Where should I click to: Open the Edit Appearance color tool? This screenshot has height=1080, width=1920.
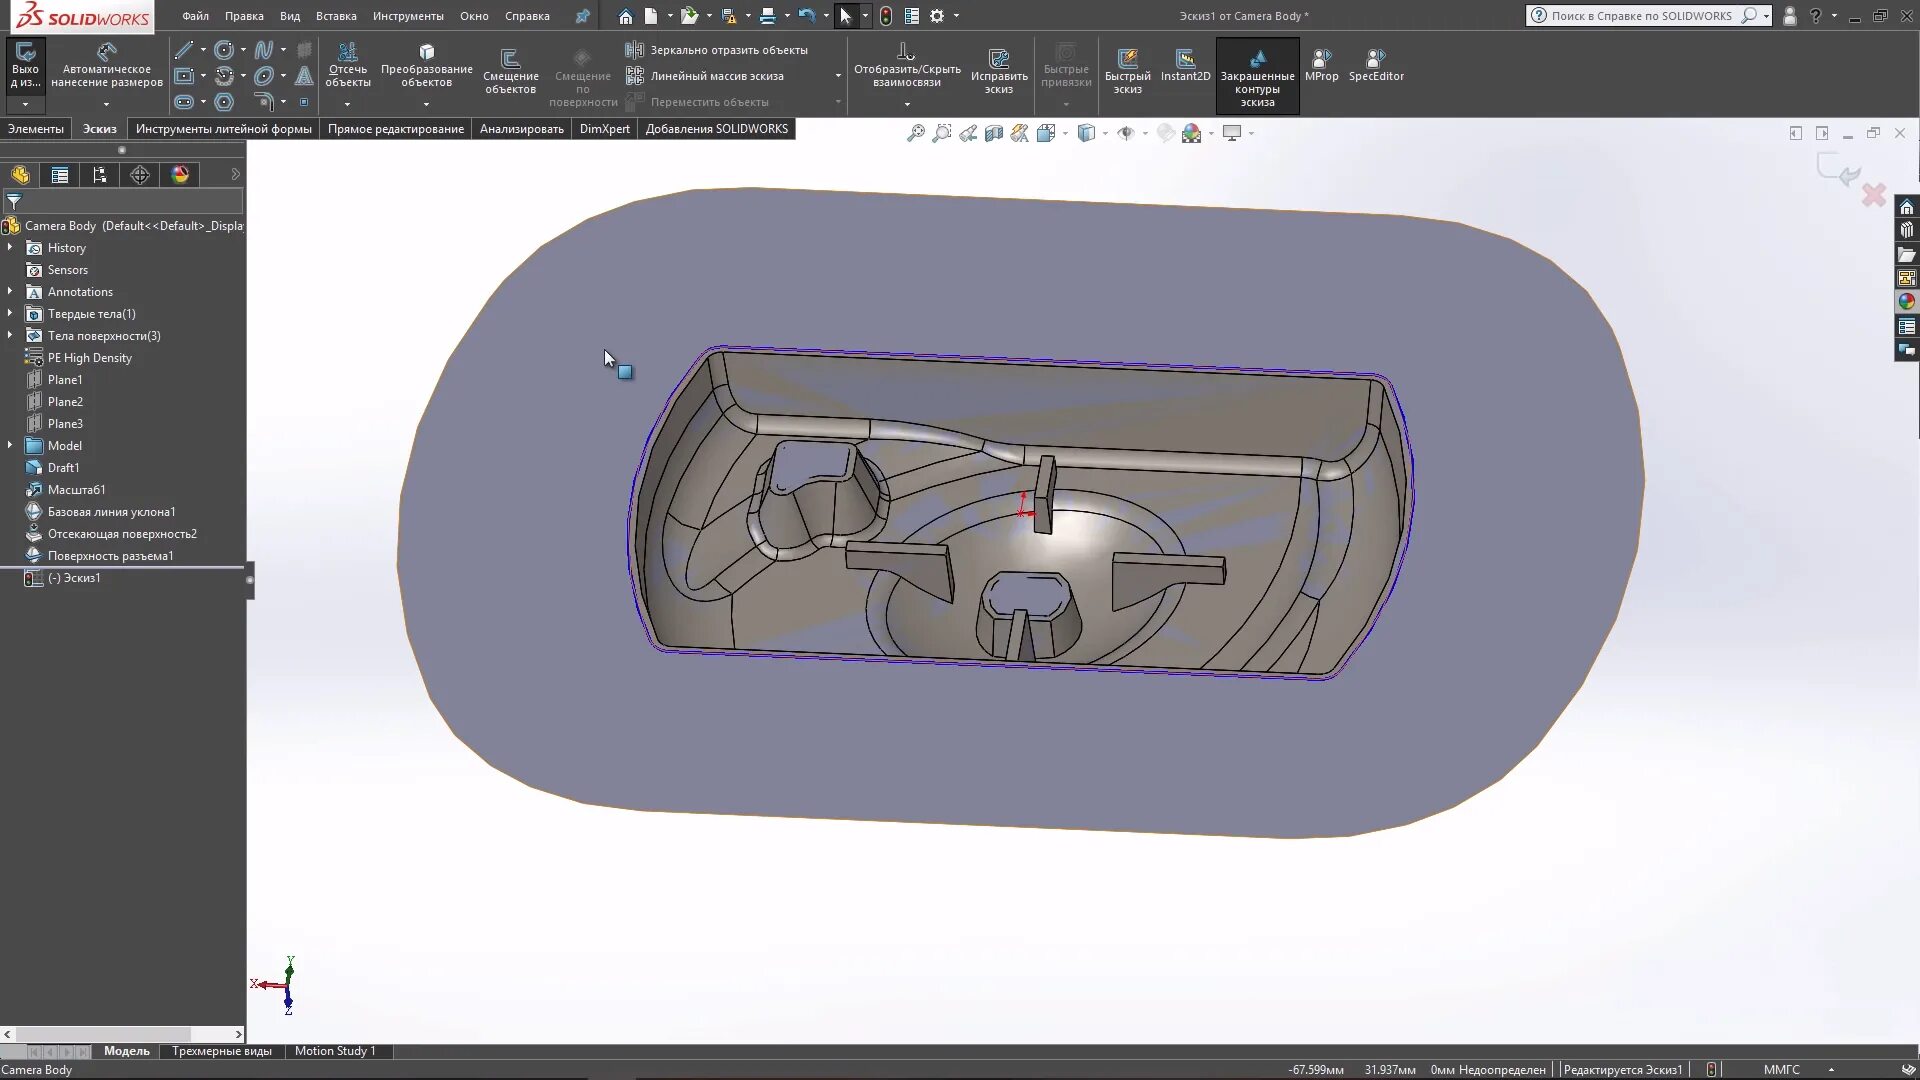[x=1165, y=133]
